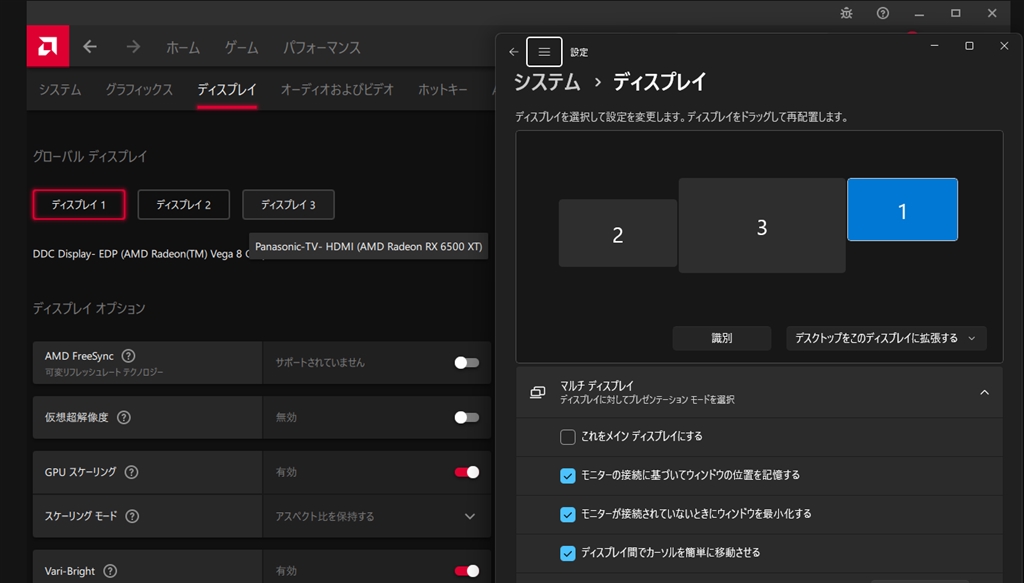Open the ゲーム menu
Screen dimensions: 1024x583
click(242, 47)
